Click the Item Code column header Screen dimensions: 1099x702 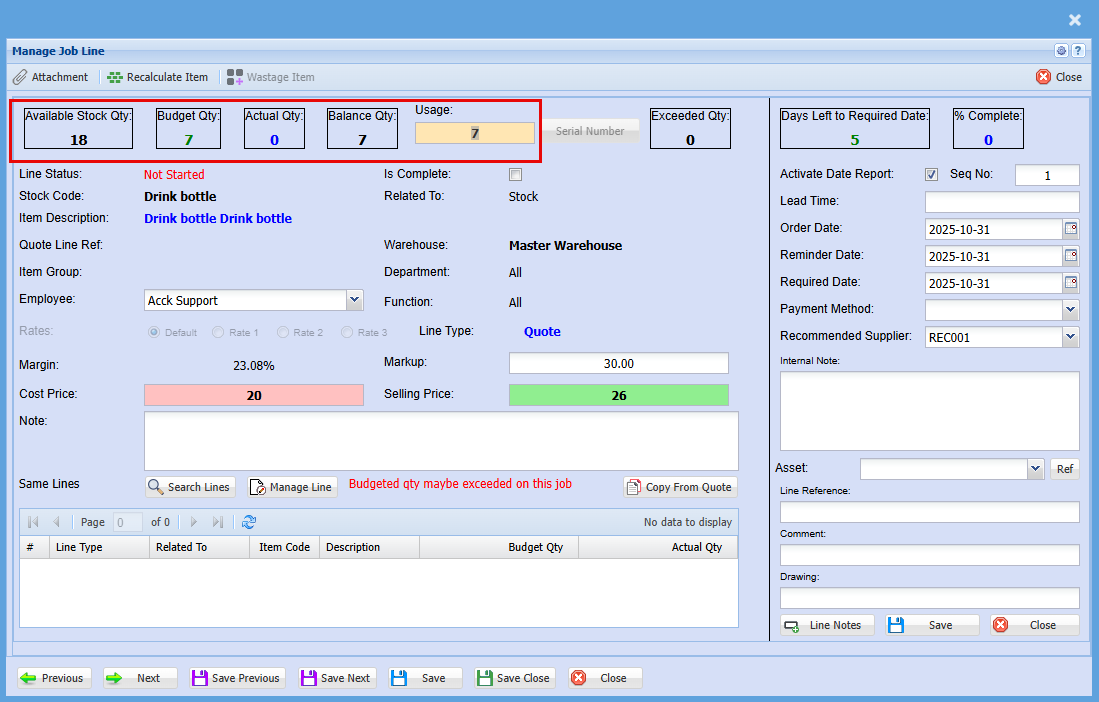(x=284, y=547)
